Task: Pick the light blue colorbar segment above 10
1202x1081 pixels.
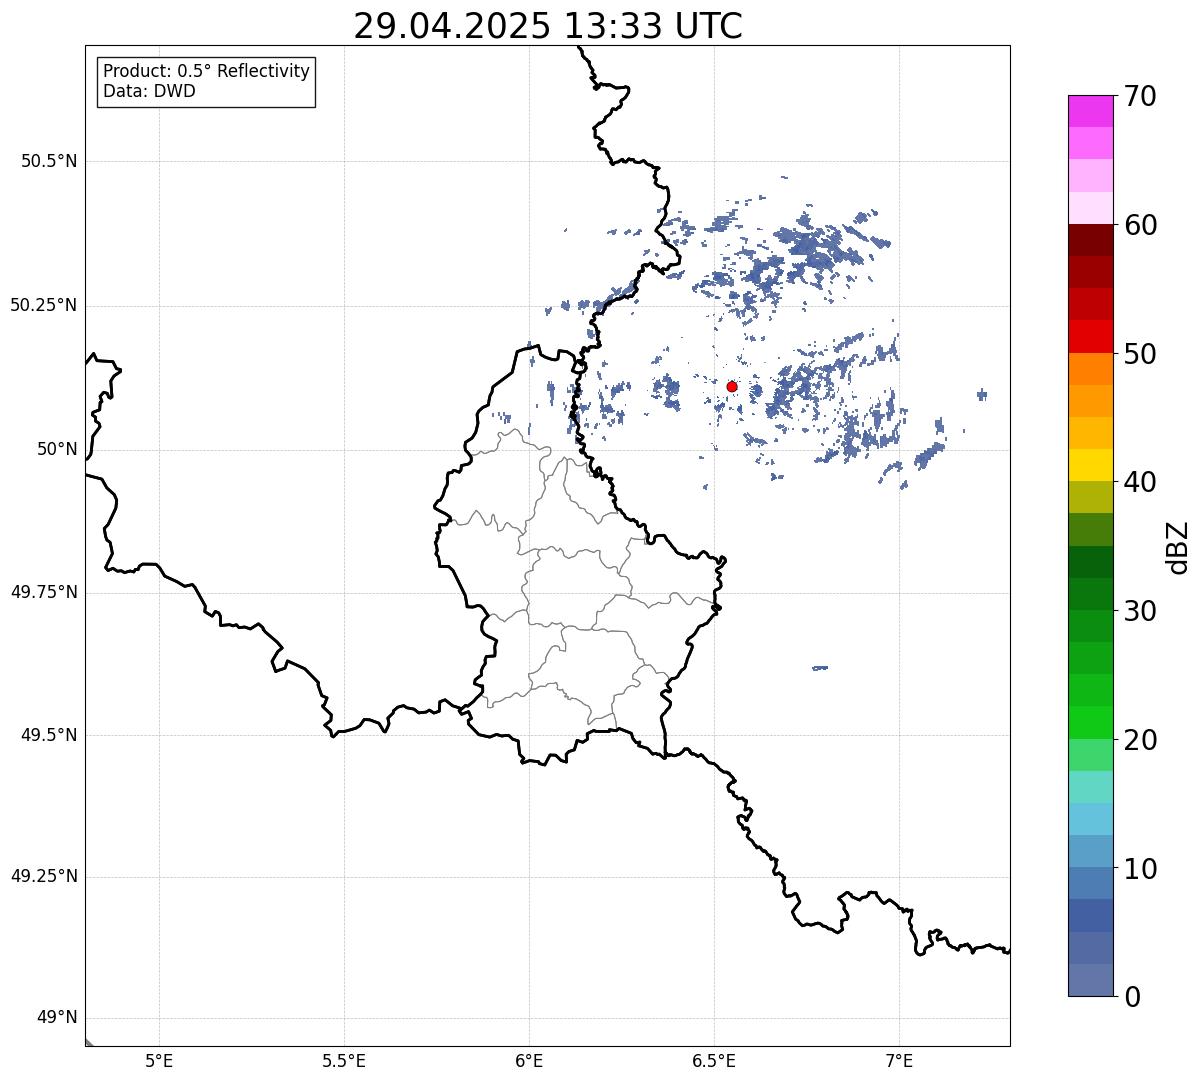Action: point(1090,851)
